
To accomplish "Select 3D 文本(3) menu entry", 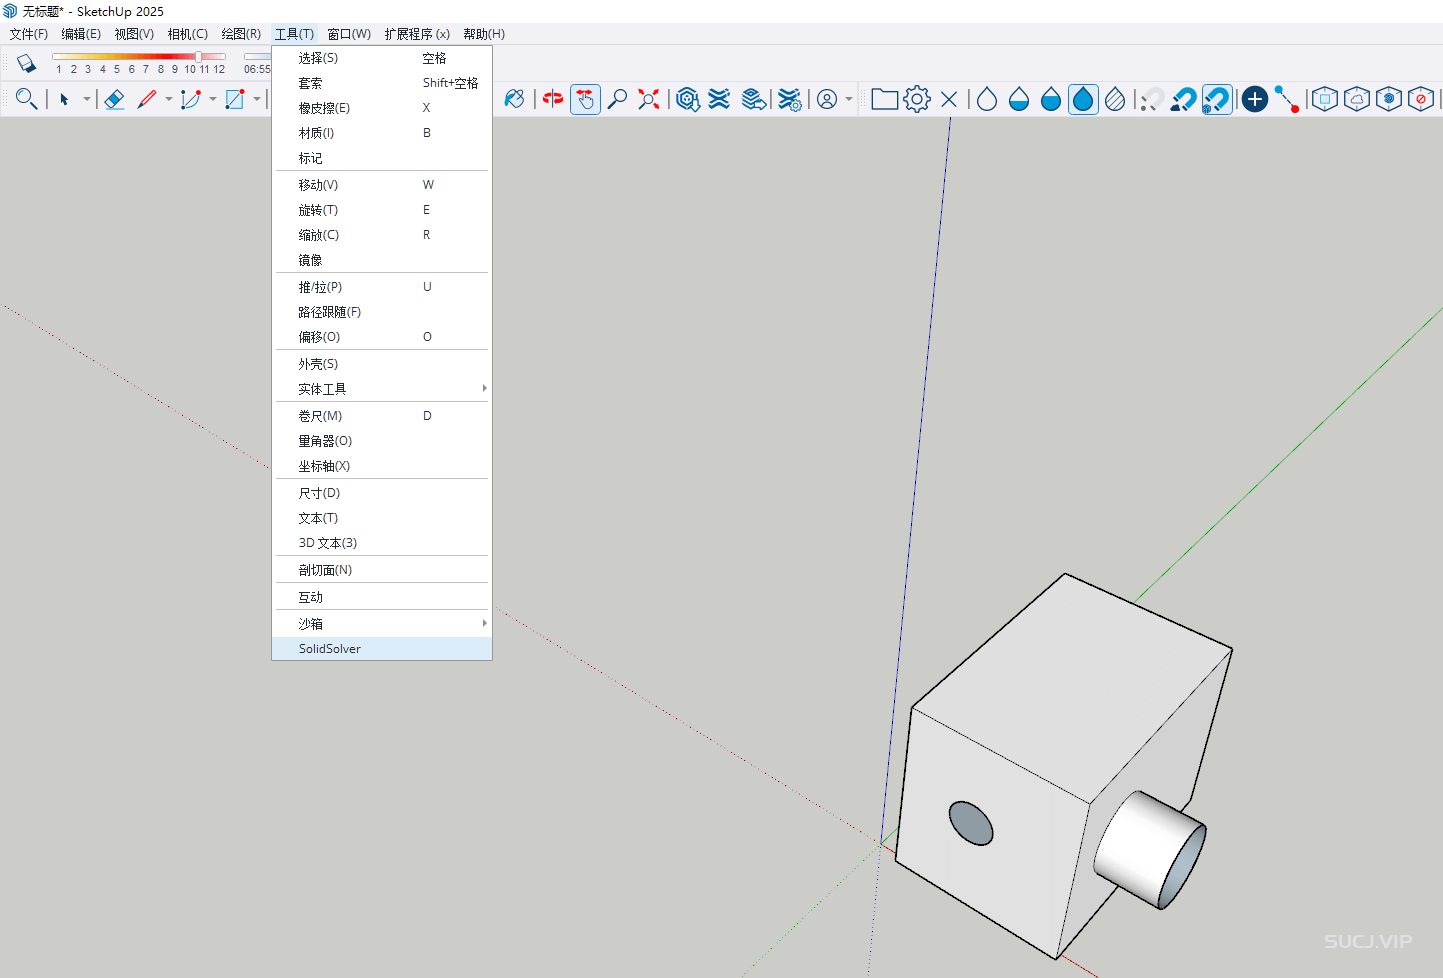I will coord(382,543).
